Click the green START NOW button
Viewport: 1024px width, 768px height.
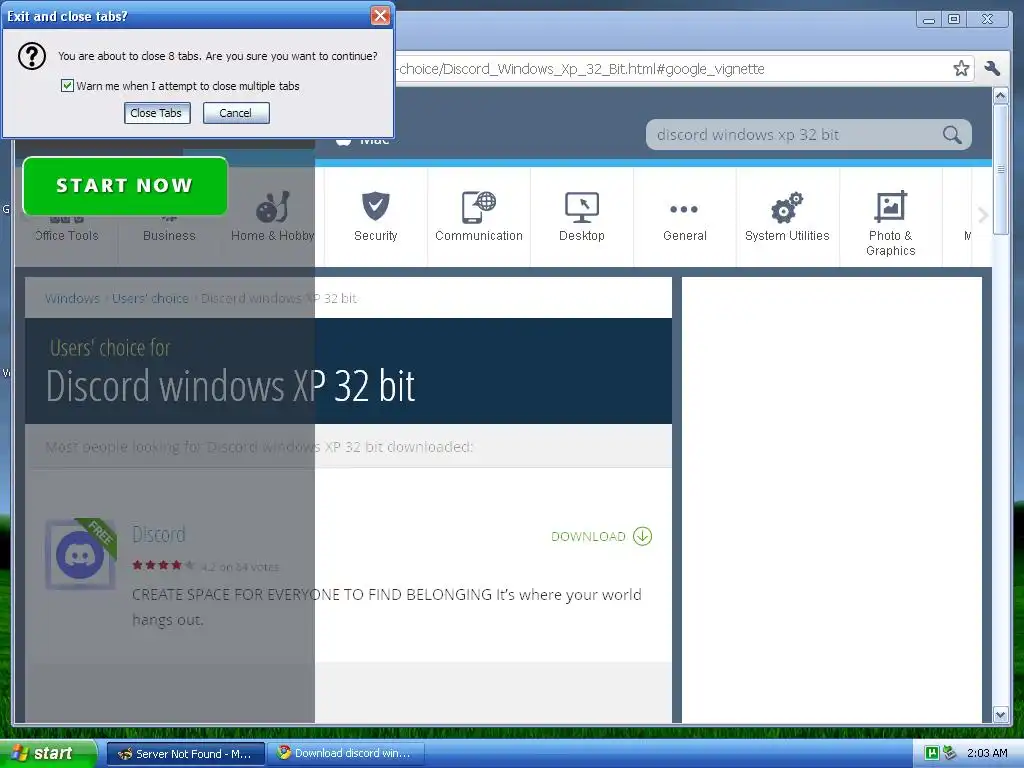[x=125, y=185]
